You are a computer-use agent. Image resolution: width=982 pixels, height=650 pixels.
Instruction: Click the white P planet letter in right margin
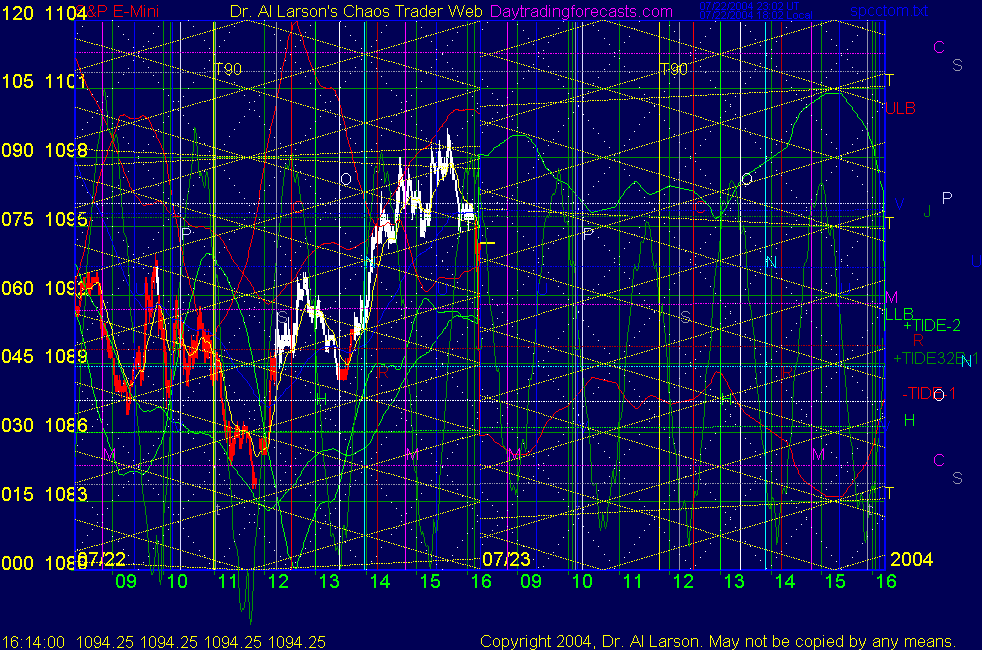tap(947, 198)
